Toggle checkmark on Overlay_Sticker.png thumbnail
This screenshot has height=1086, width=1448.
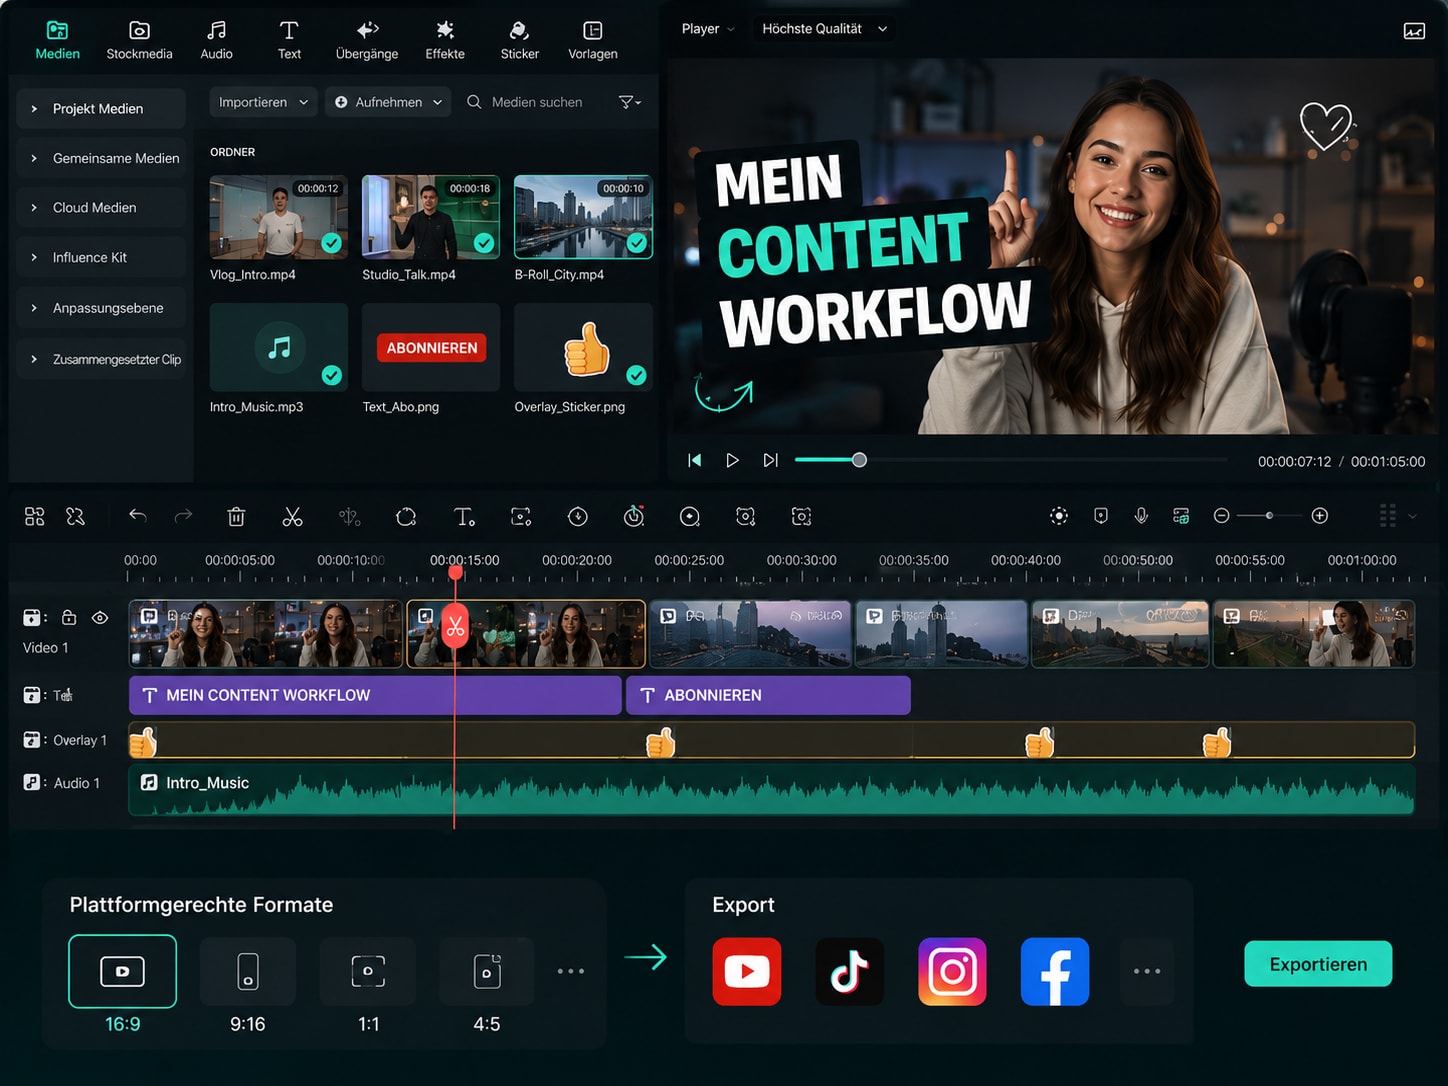coord(636,375)
